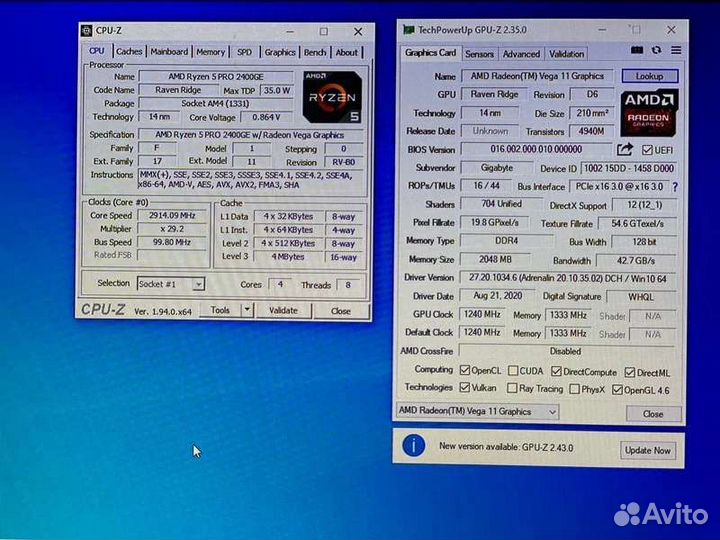Click the BIOS version share/export icon
720x540 pixels.
(x=624, y=149)
